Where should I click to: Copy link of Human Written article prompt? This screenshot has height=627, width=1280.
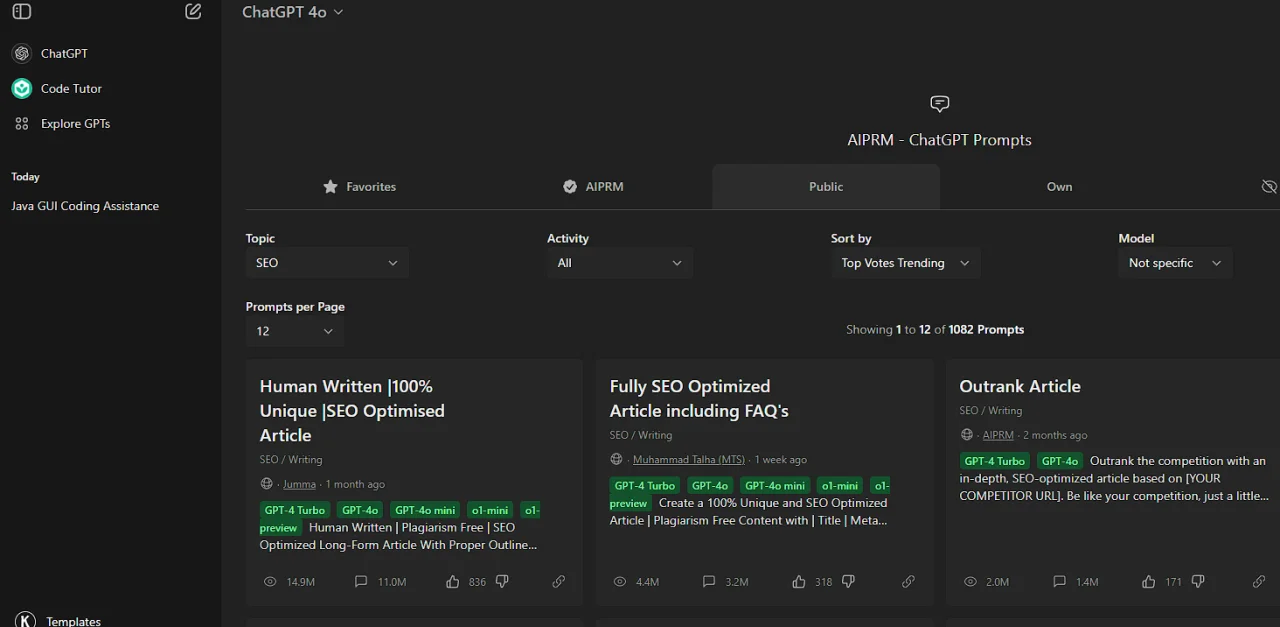[x=558, y=581]
